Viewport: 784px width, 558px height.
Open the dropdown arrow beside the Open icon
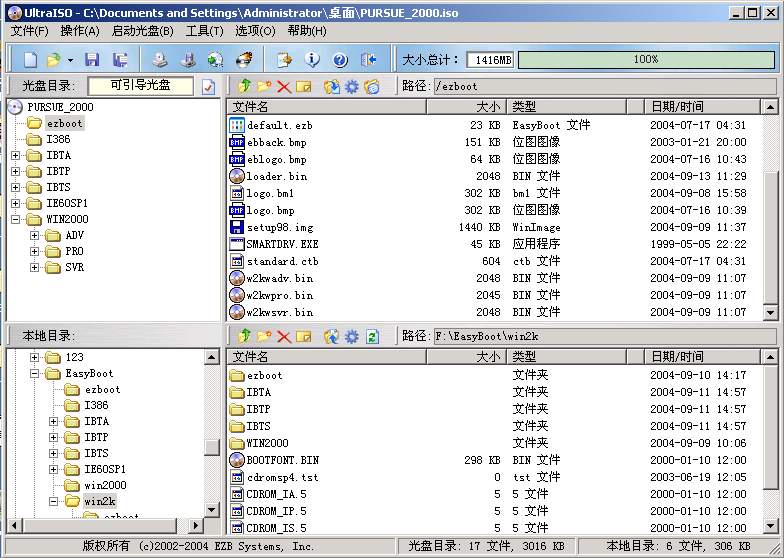[70, 60]
